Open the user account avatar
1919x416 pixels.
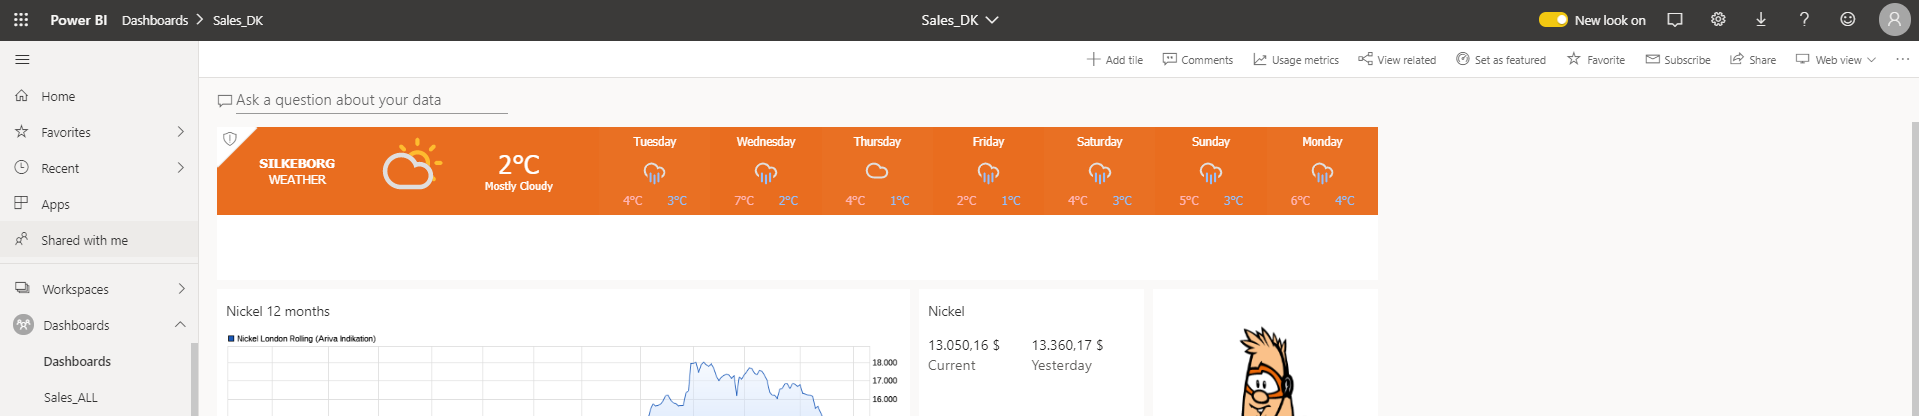coord(1894,20)
